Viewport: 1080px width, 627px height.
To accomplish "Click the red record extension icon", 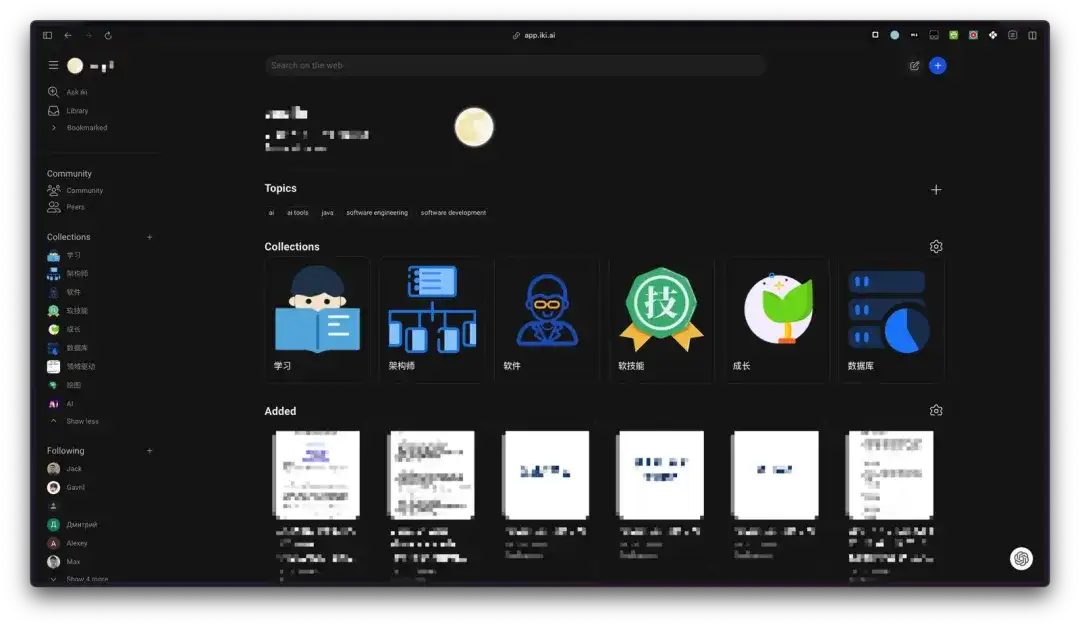I will coord(973,35).
